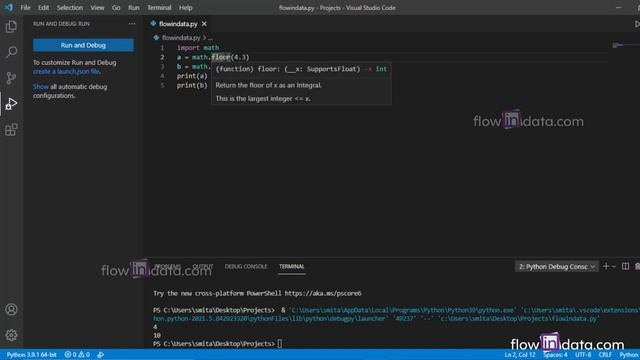Open the Extensions view
The image size is (640, 360).
click(x=11, y=130)
